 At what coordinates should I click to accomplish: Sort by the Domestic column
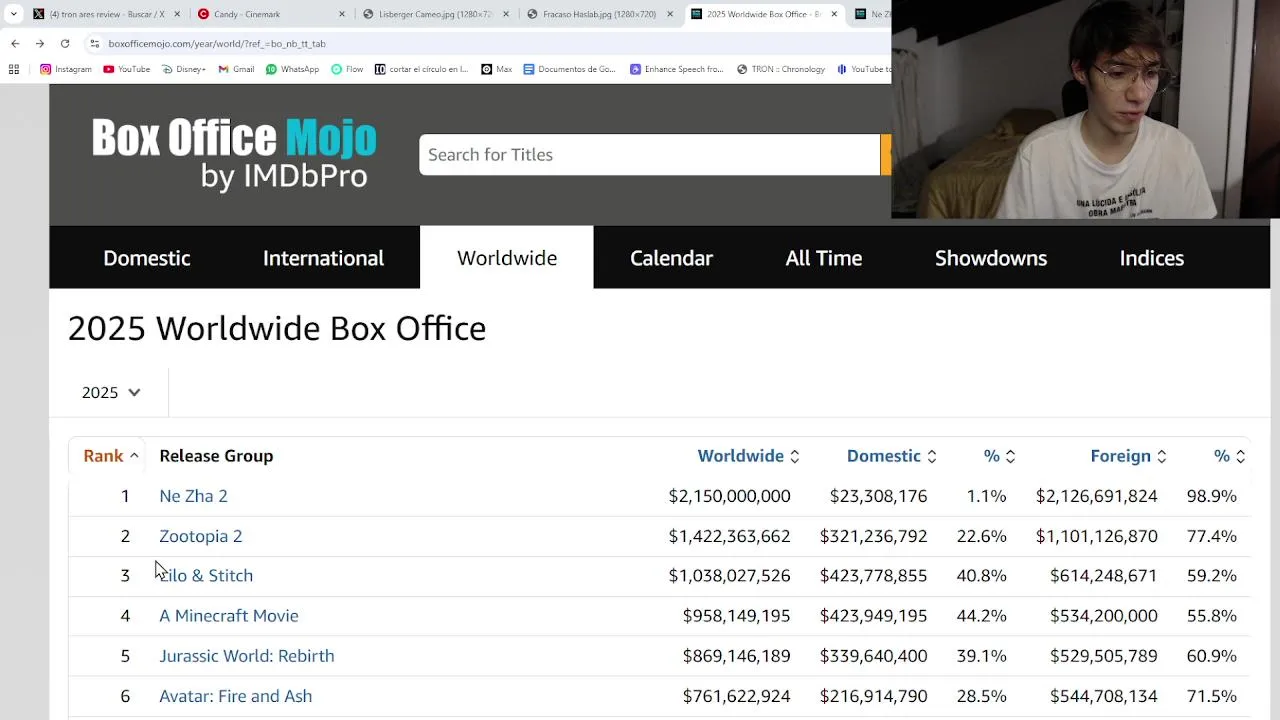point(892,456)
